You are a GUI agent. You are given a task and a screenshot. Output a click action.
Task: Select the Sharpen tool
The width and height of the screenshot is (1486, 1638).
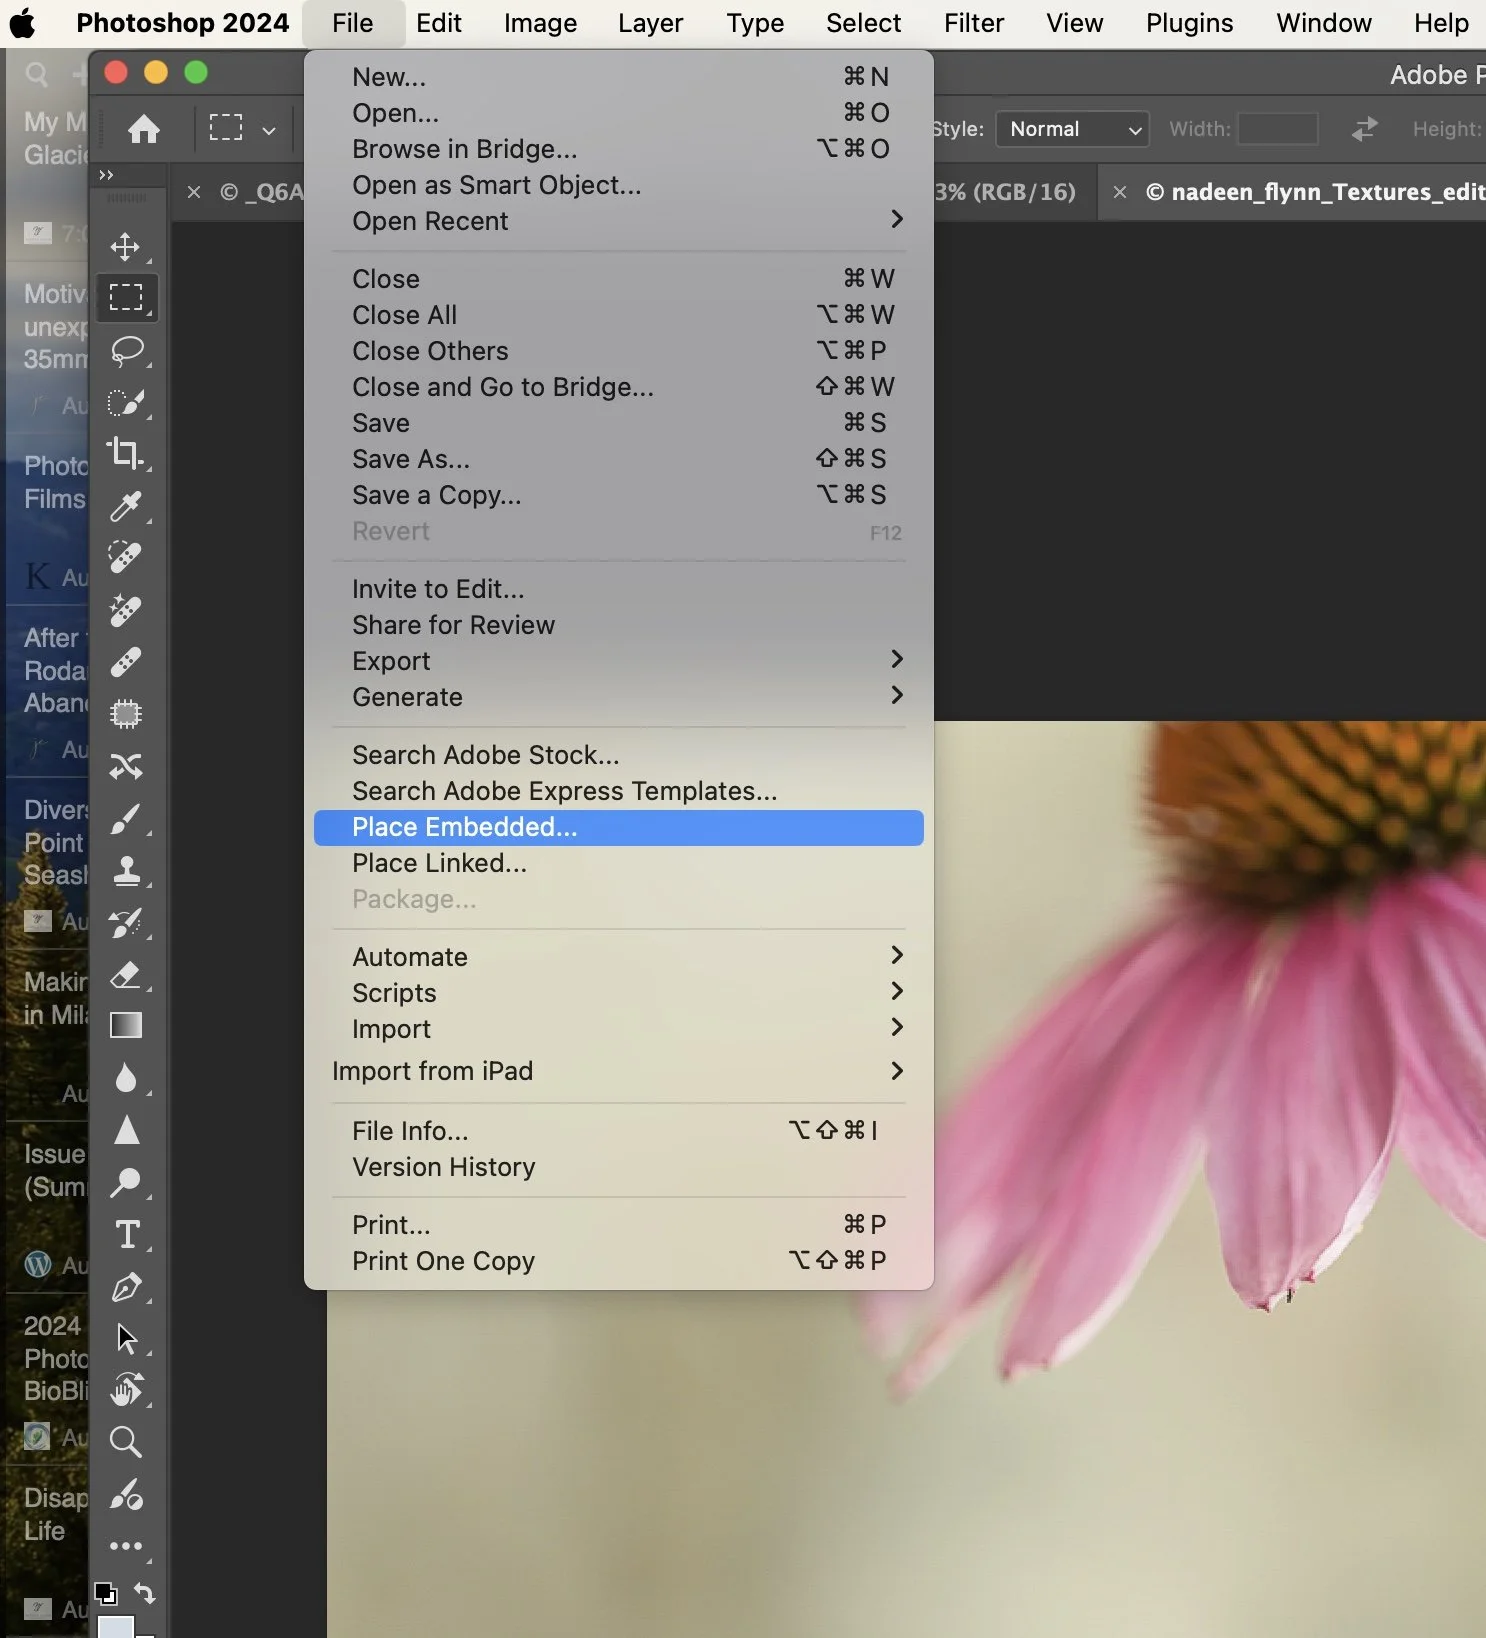click(x=127, y=1130)
